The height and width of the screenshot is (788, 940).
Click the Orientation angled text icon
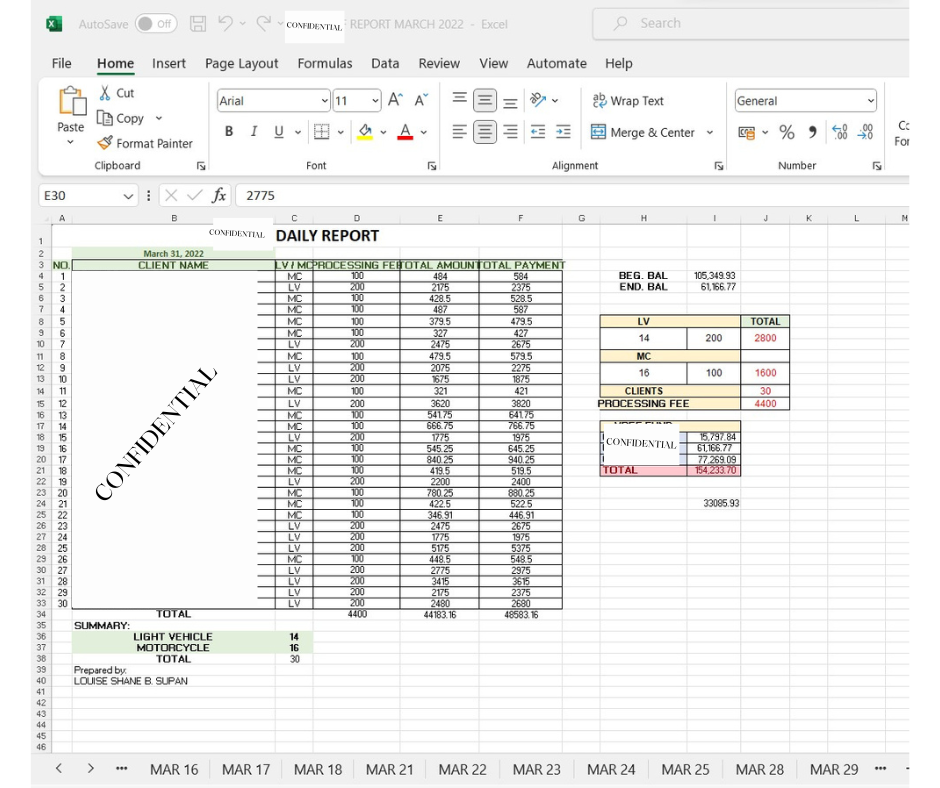coord(538,100)
